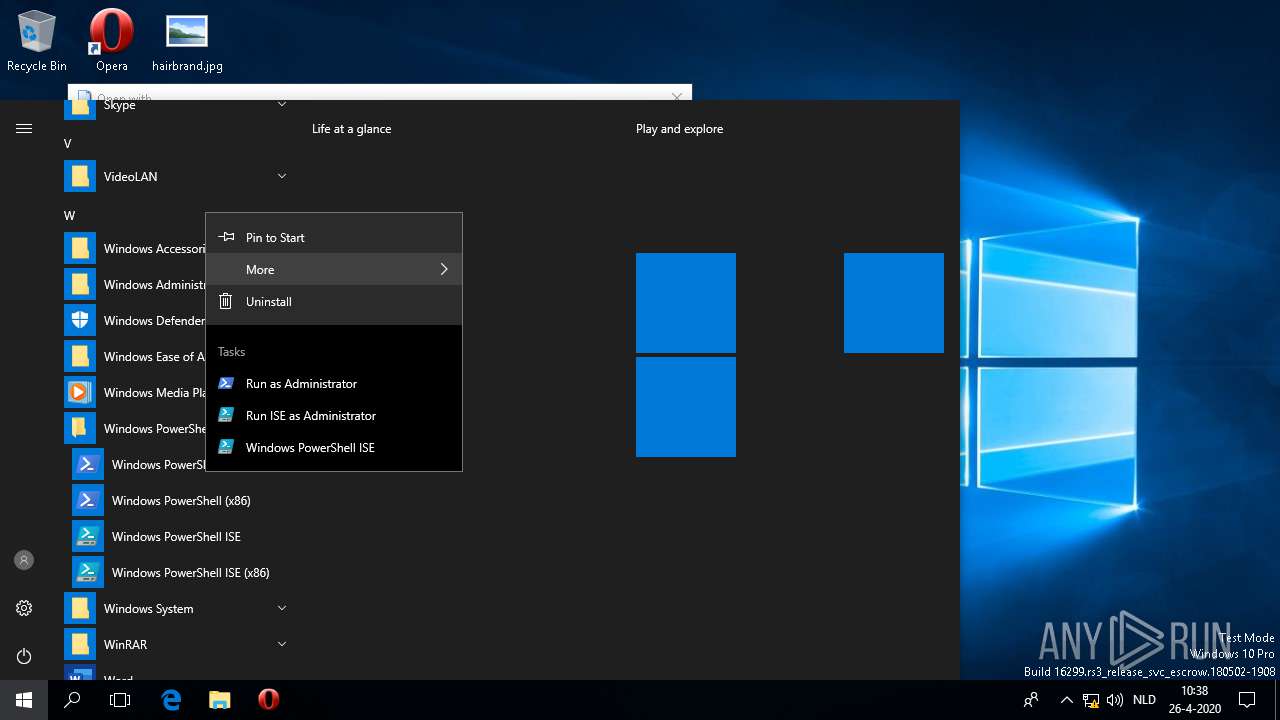Click the Windows Start button
Image resolution: width=1280 pixels, height=720 pixels.
point(24,700)
